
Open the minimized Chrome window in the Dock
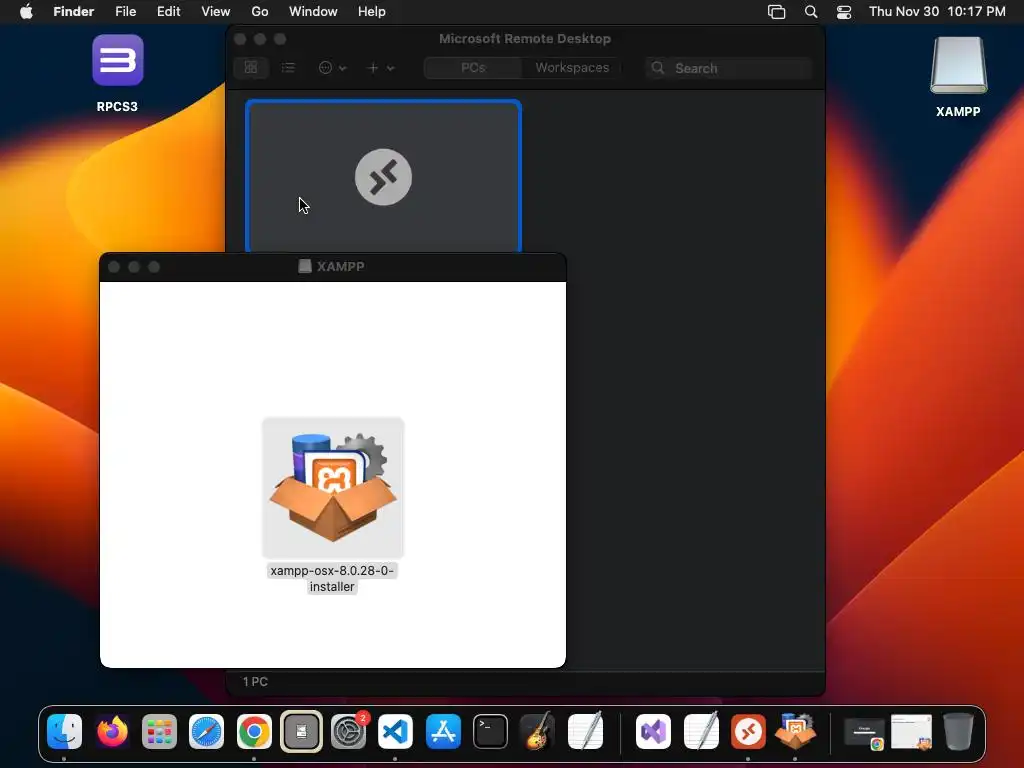click(x=865, y=733)
